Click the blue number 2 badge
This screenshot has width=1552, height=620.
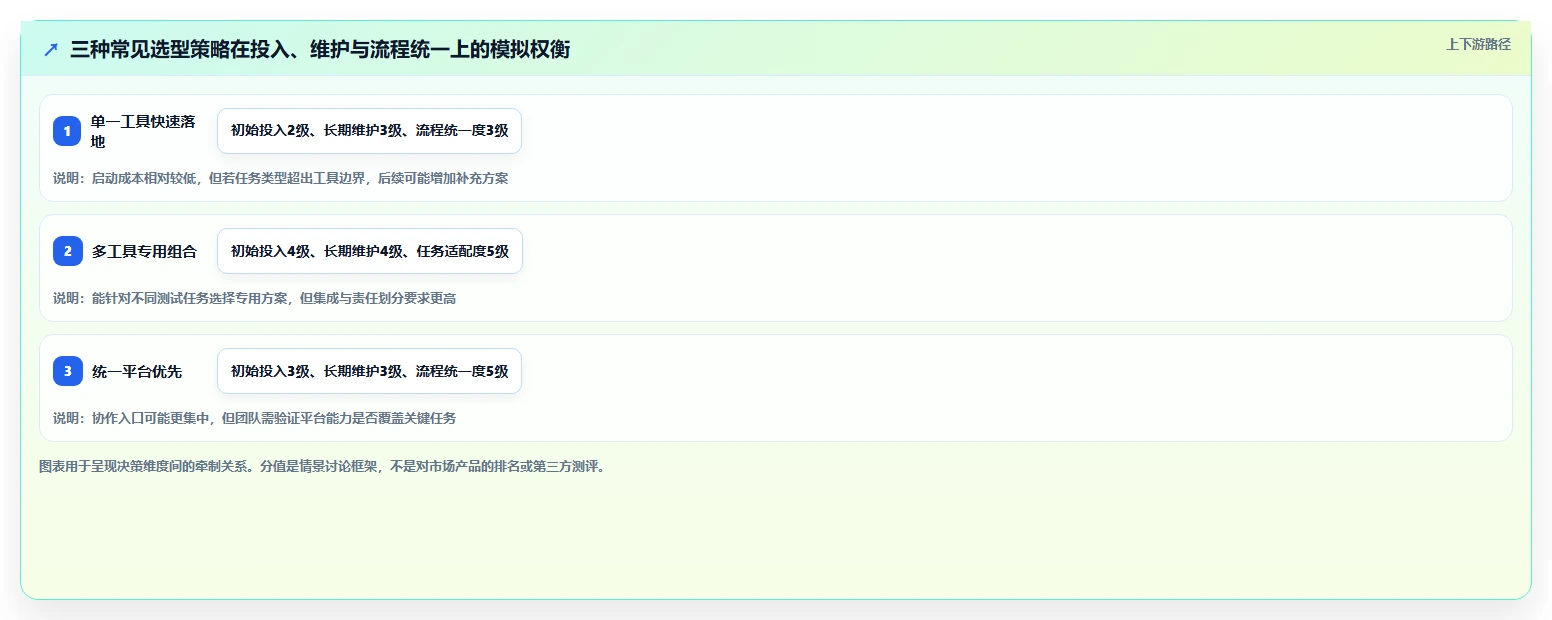(67, 251)
